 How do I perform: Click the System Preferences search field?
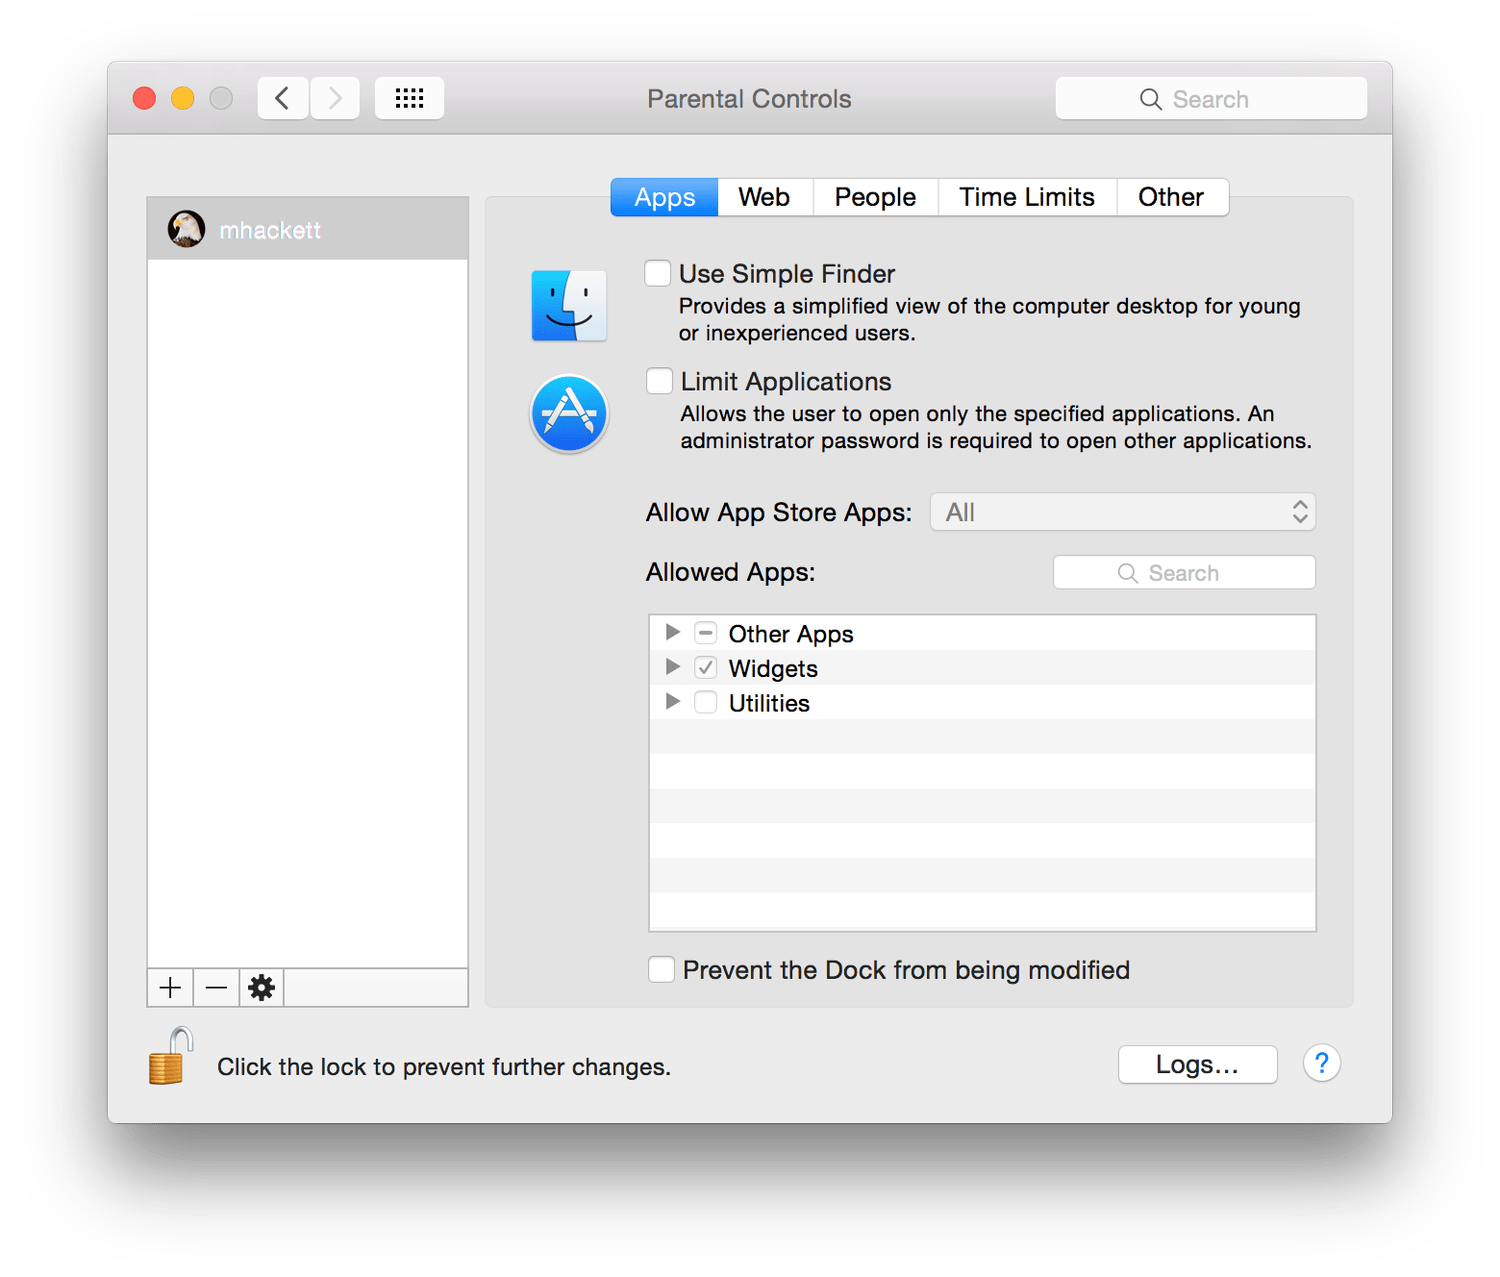1211,99
